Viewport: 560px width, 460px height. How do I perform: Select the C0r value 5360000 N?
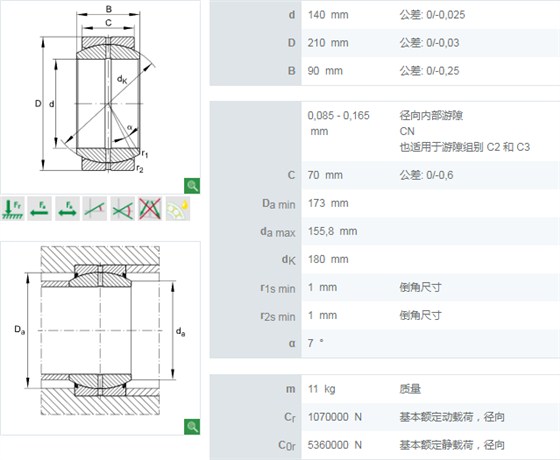[x=335, y=445]
